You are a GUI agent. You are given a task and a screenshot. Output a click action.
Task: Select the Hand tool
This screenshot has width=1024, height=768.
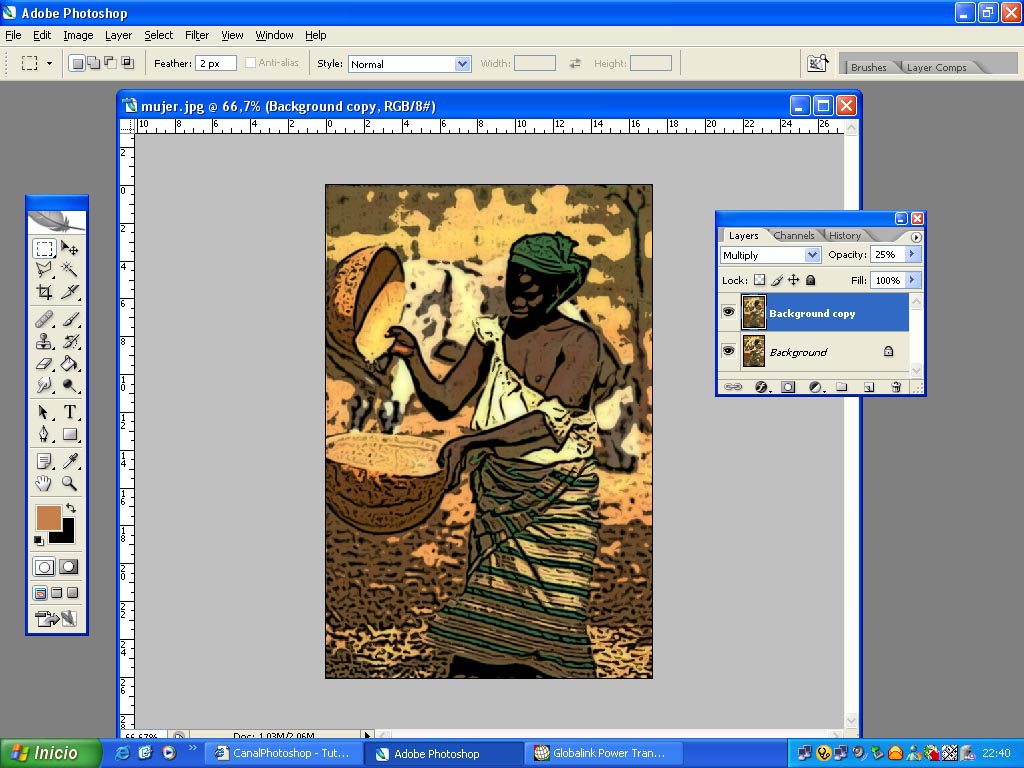point(44,483)
